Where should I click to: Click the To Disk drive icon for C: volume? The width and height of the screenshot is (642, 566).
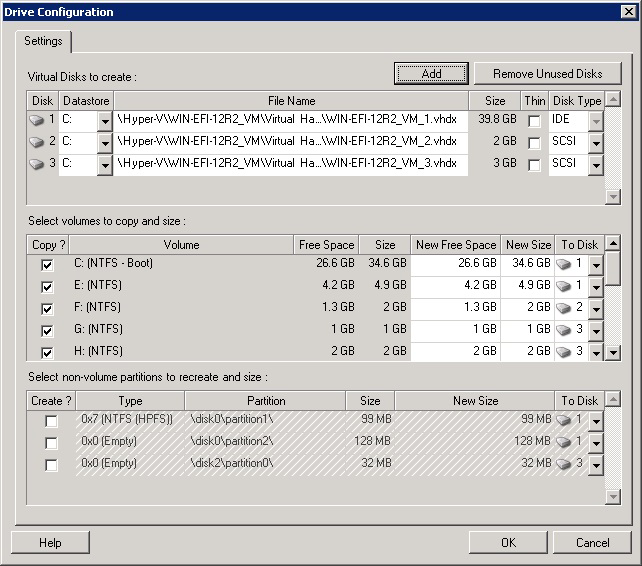pos(565,264)
